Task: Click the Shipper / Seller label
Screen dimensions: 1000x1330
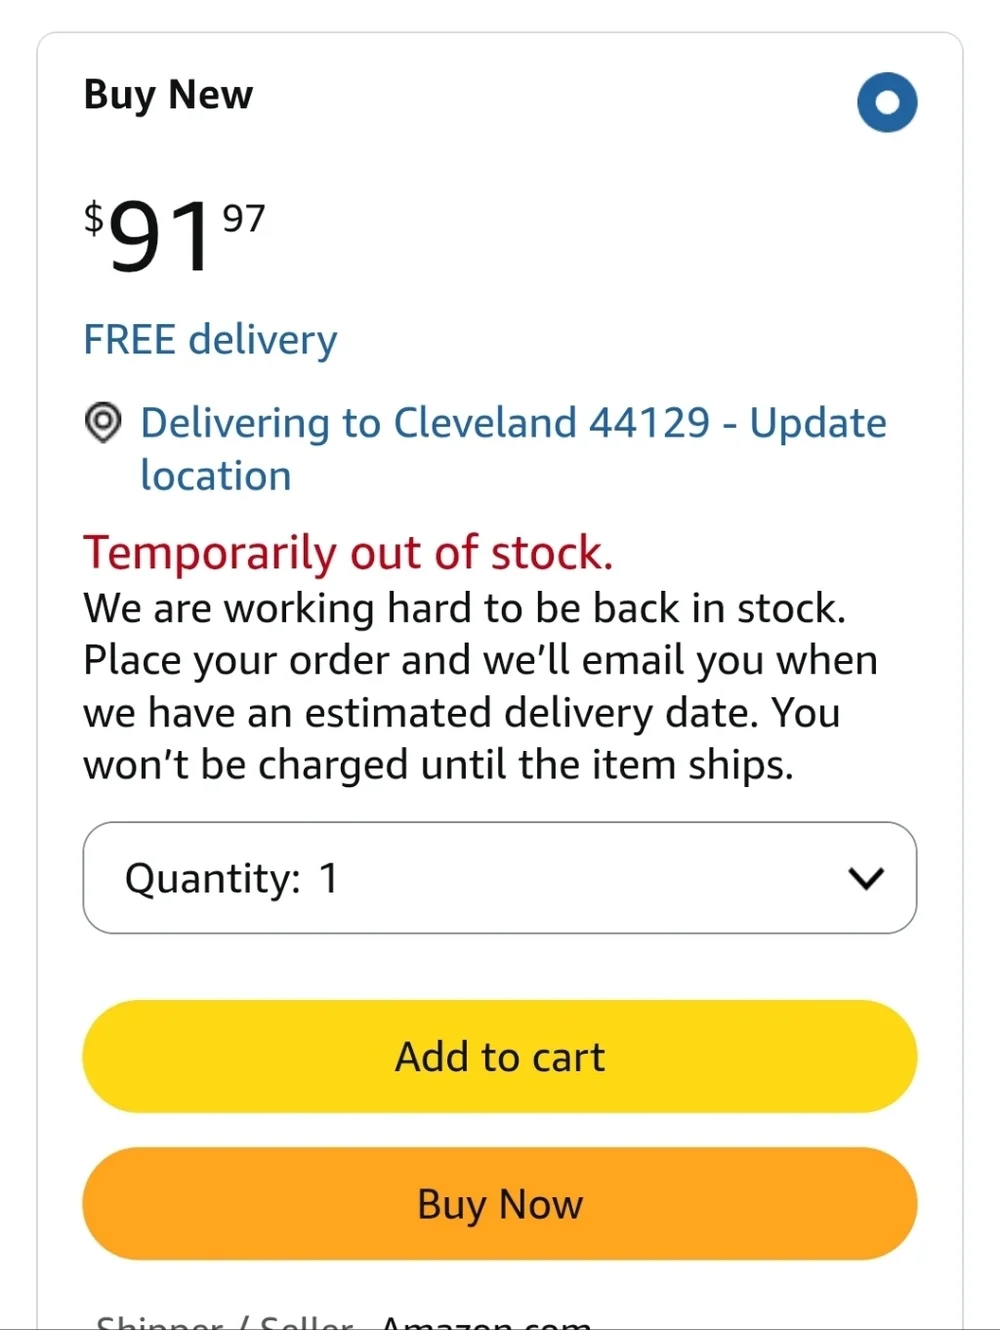Action: [x=224, y=1320]
